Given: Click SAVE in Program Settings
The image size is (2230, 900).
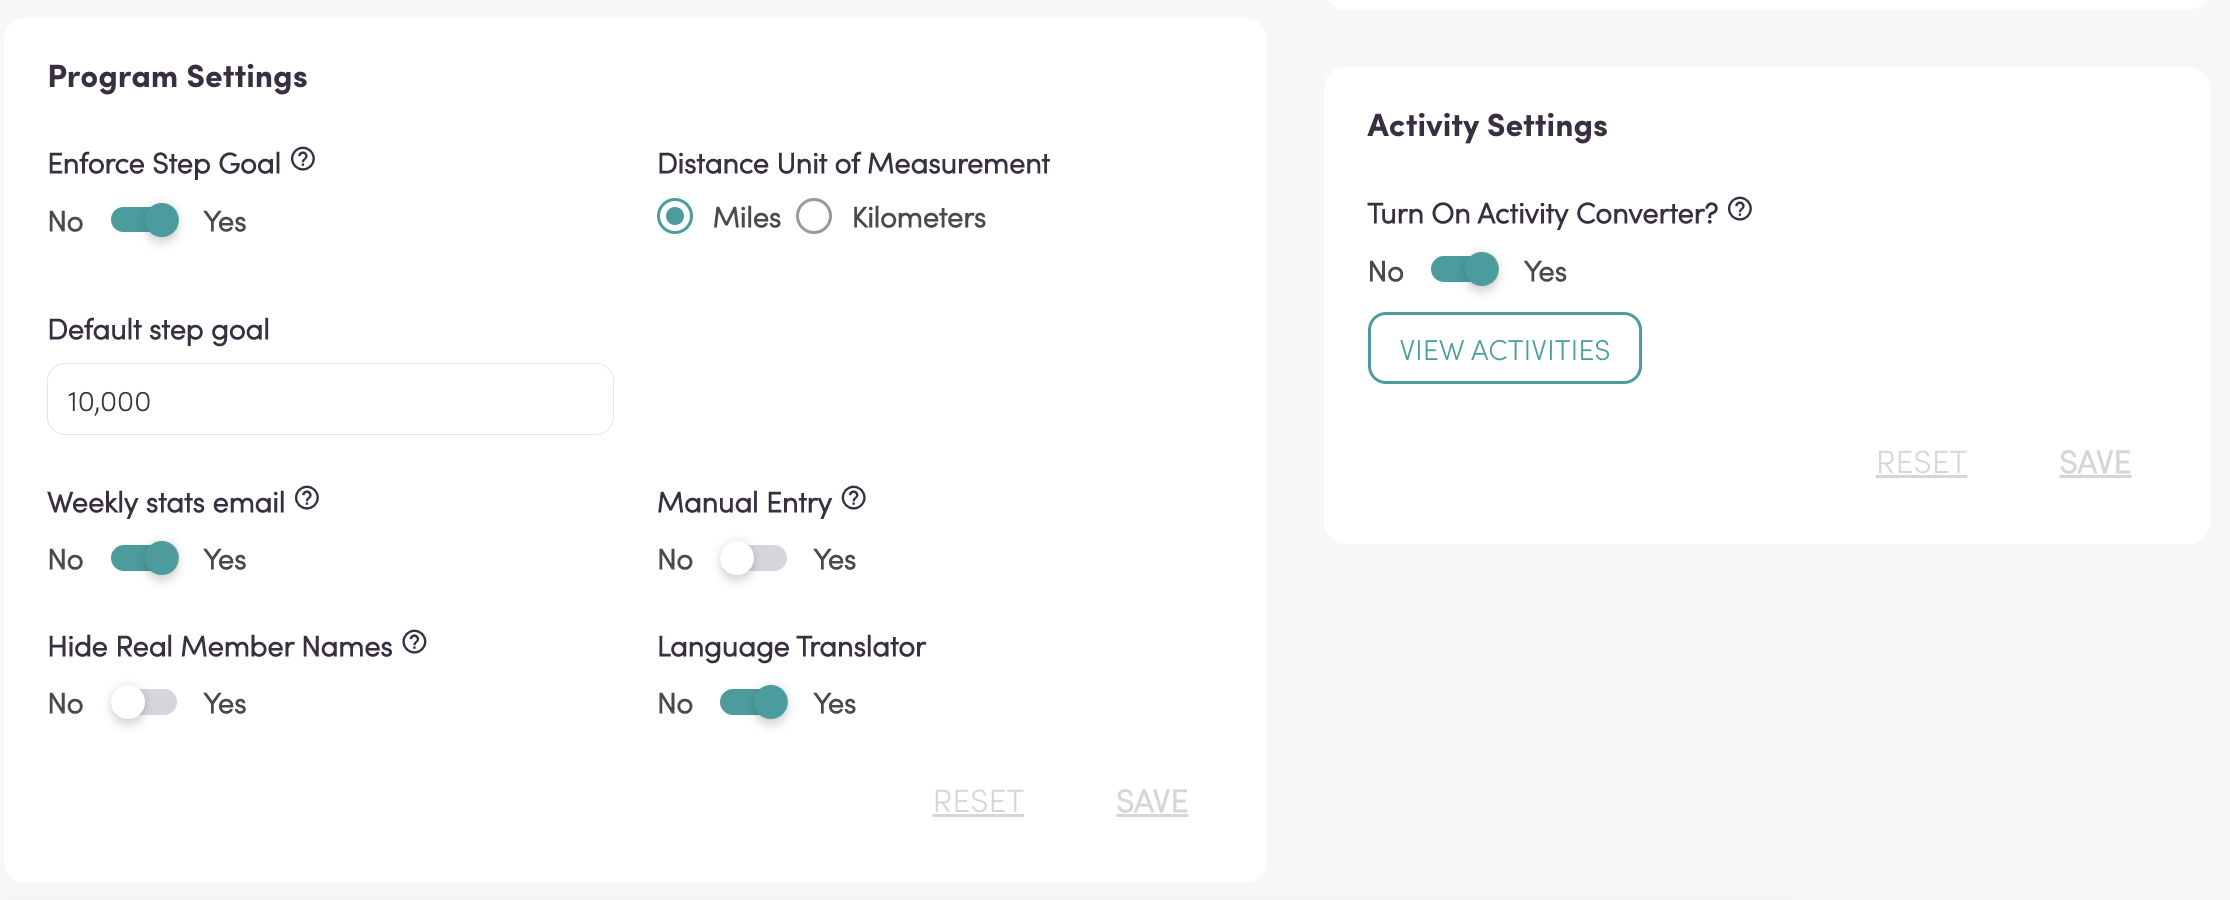Looking at the screenshot, I should point(1152,801).
